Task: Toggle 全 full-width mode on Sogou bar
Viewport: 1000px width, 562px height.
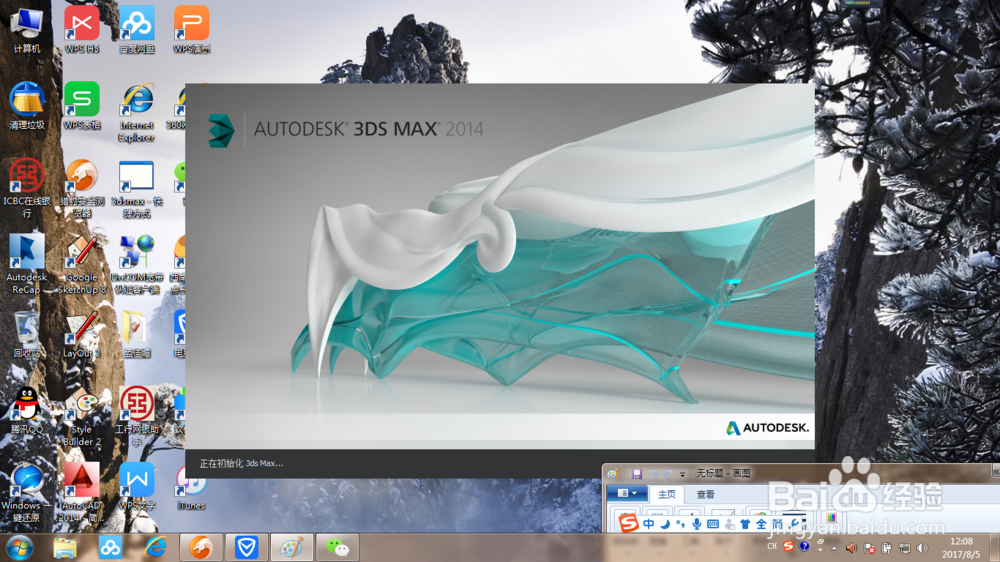Action: [761, 524]
